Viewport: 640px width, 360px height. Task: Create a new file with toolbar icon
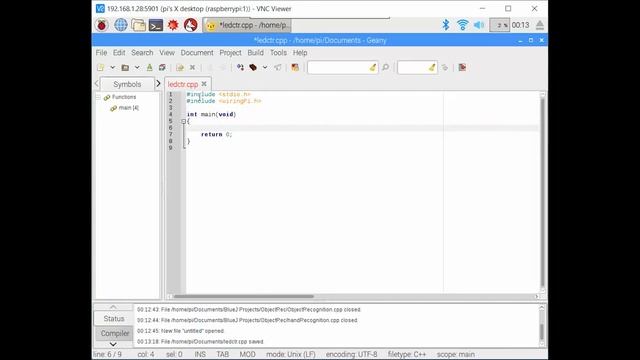[x=100, y=68]
